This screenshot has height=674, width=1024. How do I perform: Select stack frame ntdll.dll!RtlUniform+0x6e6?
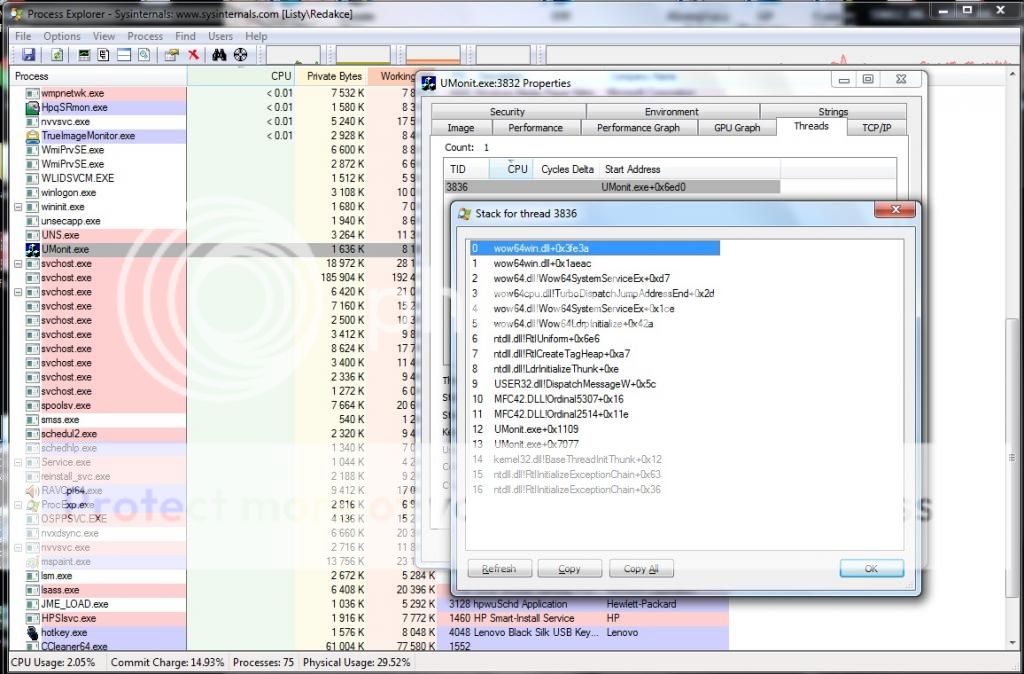[x=595, y=339]
